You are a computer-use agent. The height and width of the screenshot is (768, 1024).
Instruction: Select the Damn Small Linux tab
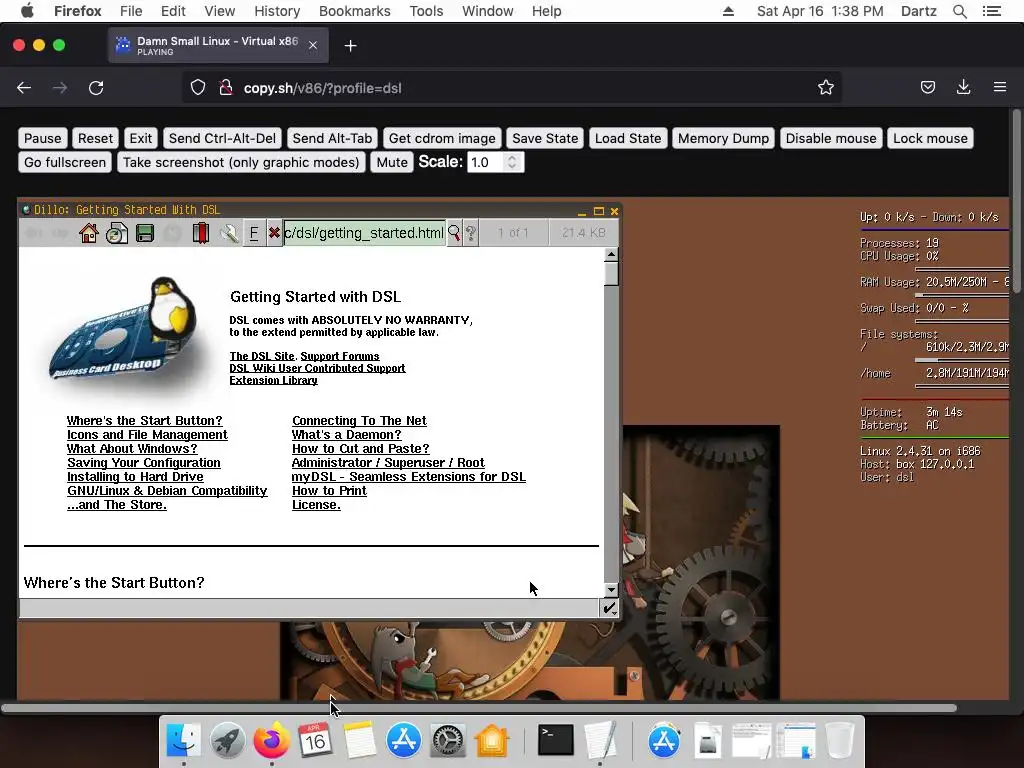(x=218, y=45)
